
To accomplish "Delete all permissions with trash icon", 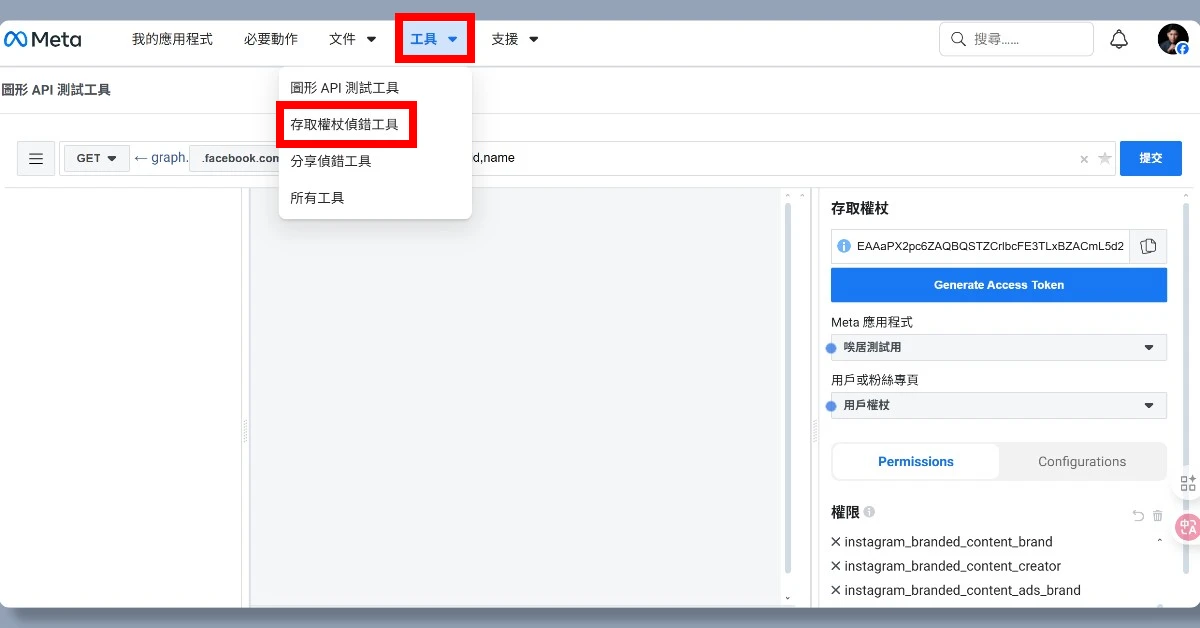I will coord(1158,516).
